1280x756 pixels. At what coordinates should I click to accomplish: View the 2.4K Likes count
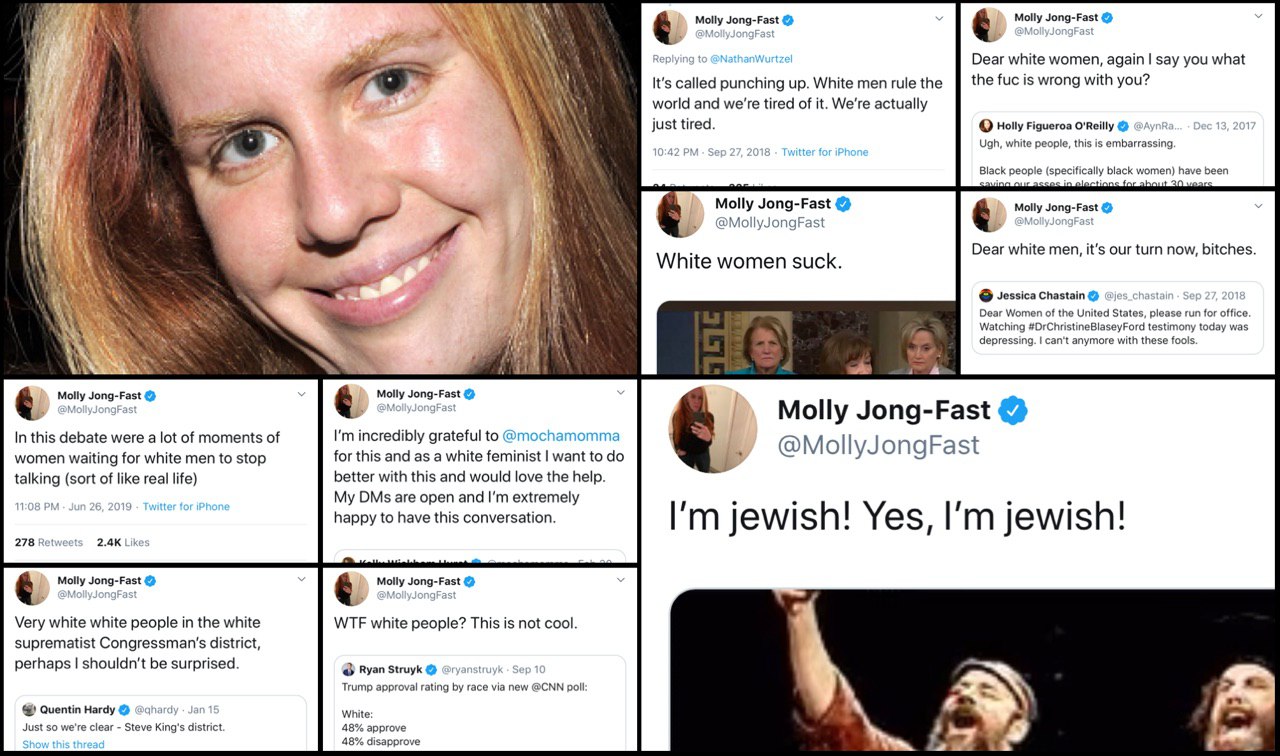pos(123,542)
